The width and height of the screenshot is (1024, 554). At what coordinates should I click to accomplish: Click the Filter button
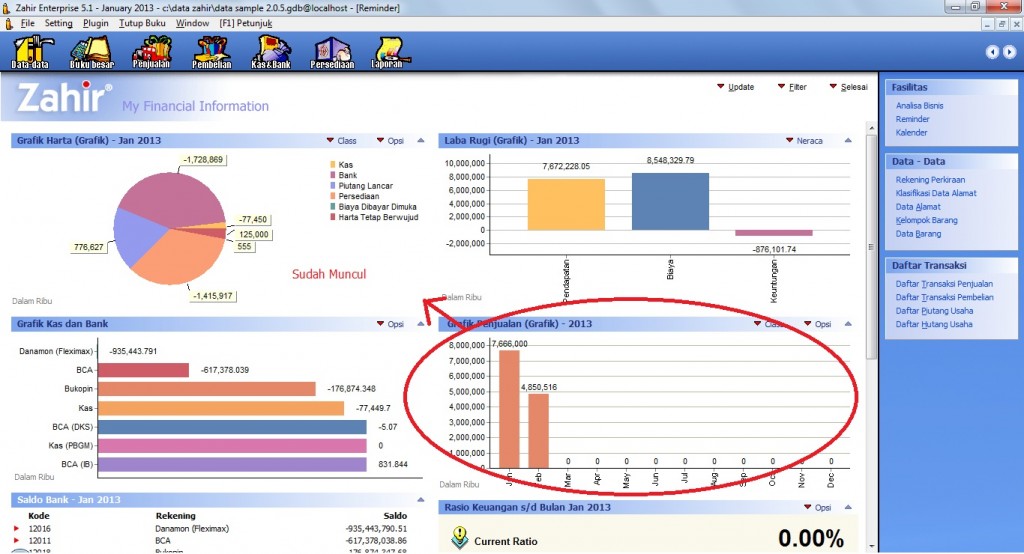(791, 87)
